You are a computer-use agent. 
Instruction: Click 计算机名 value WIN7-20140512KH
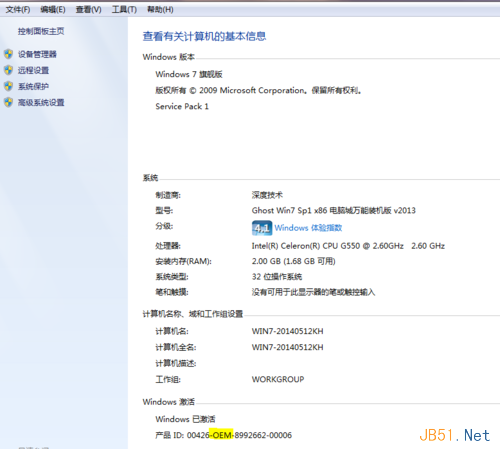click(x=287, y=331)
